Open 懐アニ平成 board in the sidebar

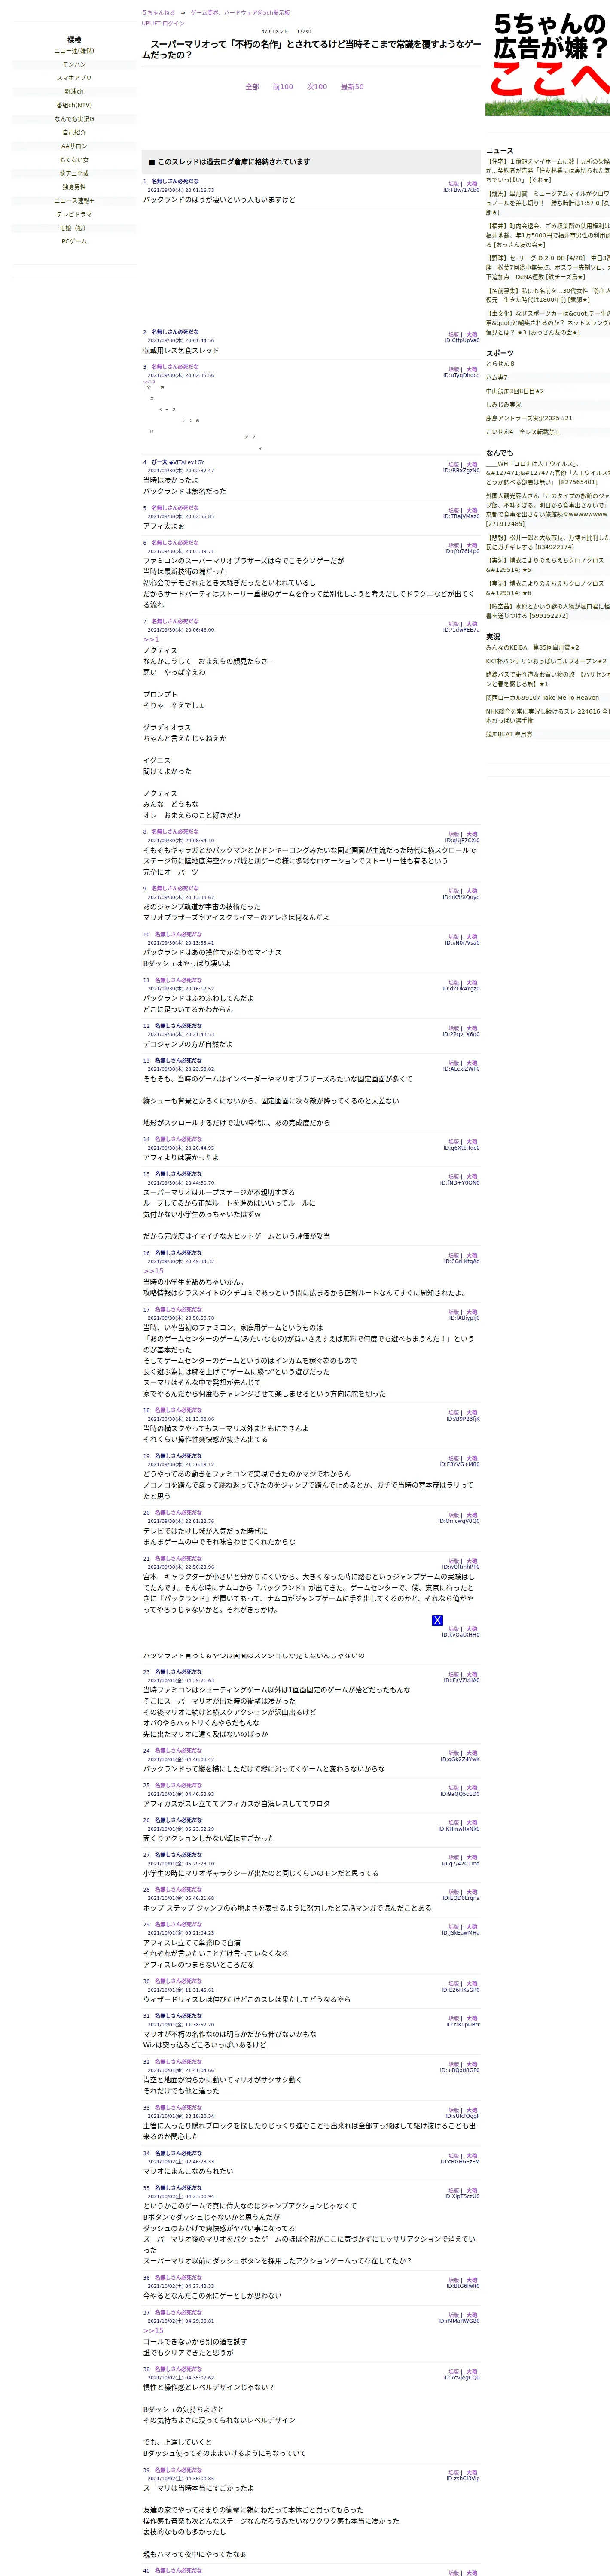pos(74,173)
